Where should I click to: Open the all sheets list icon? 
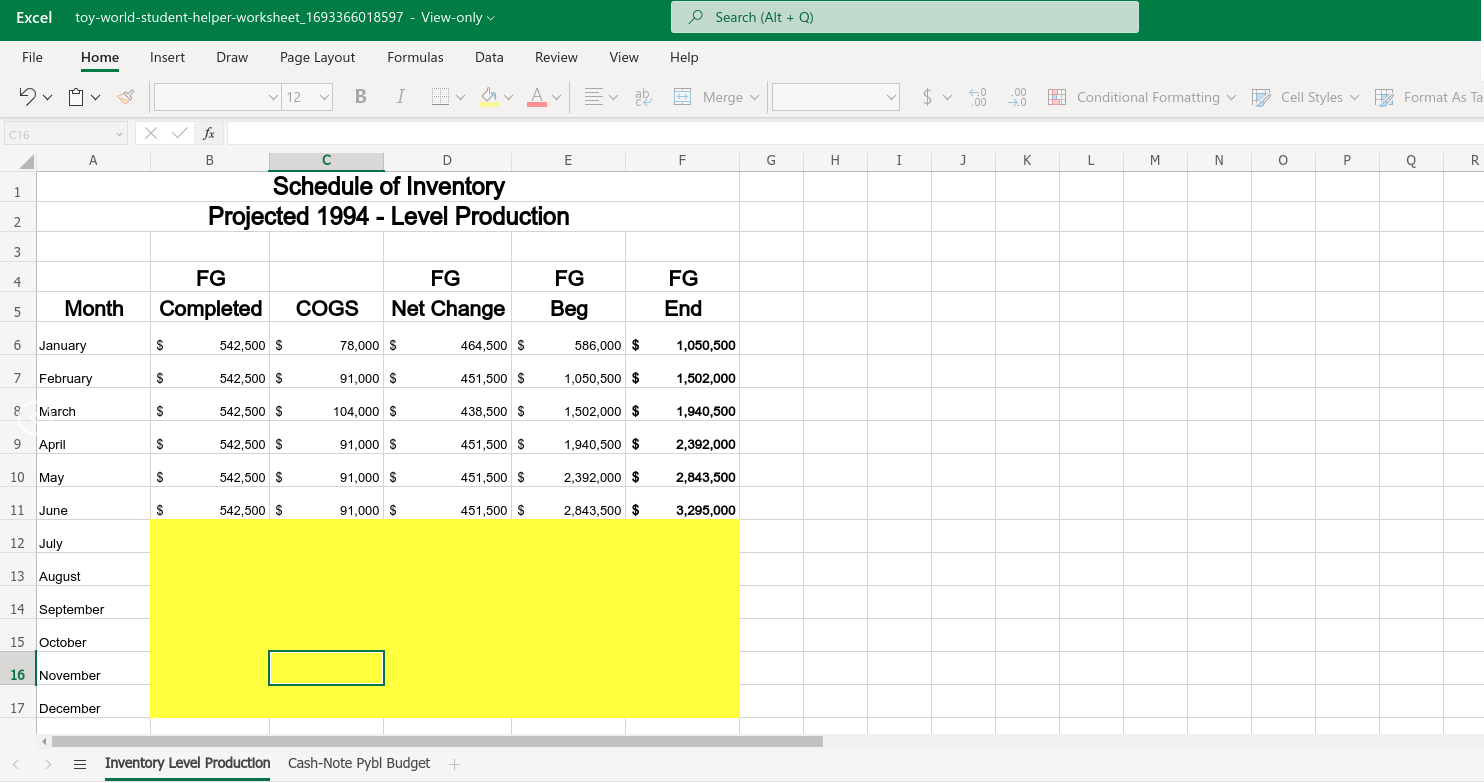[x=80, y=764]
